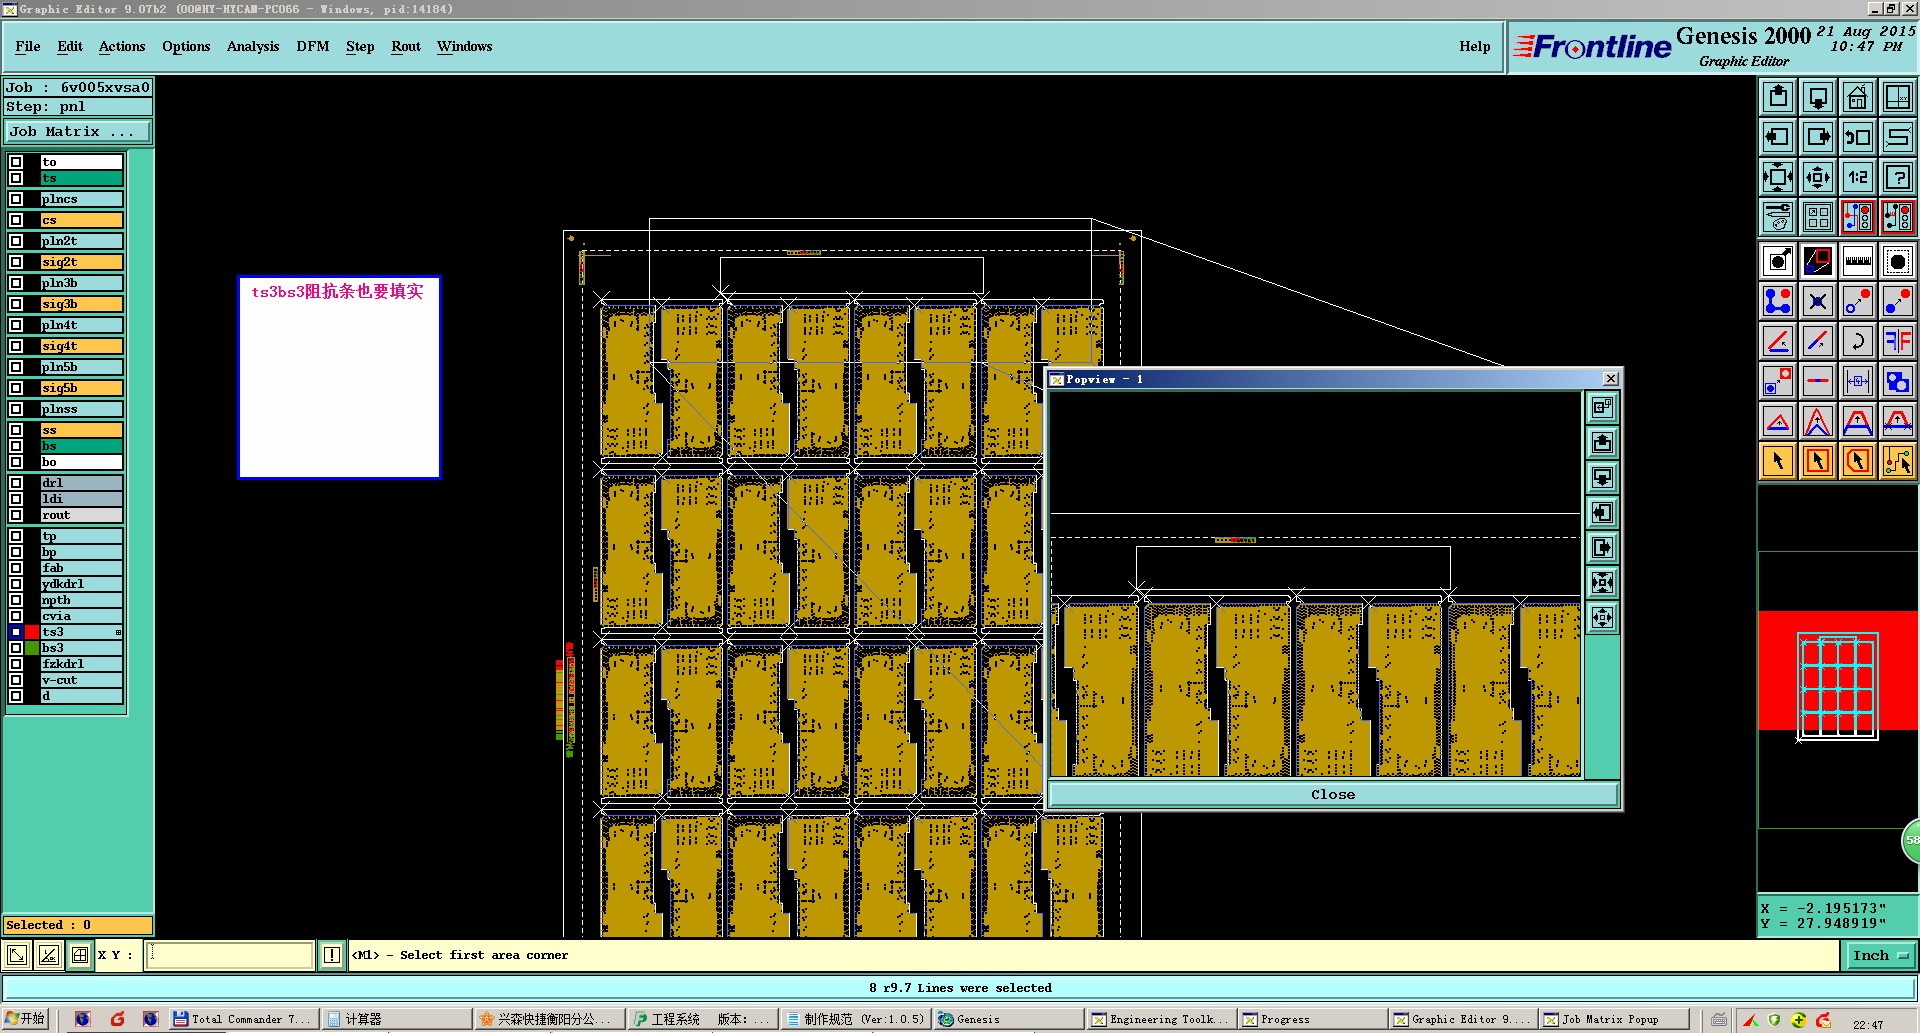This screenshot has width=1920, height=1033.
Task: Open the Actions menu
Action: point(122,46)
